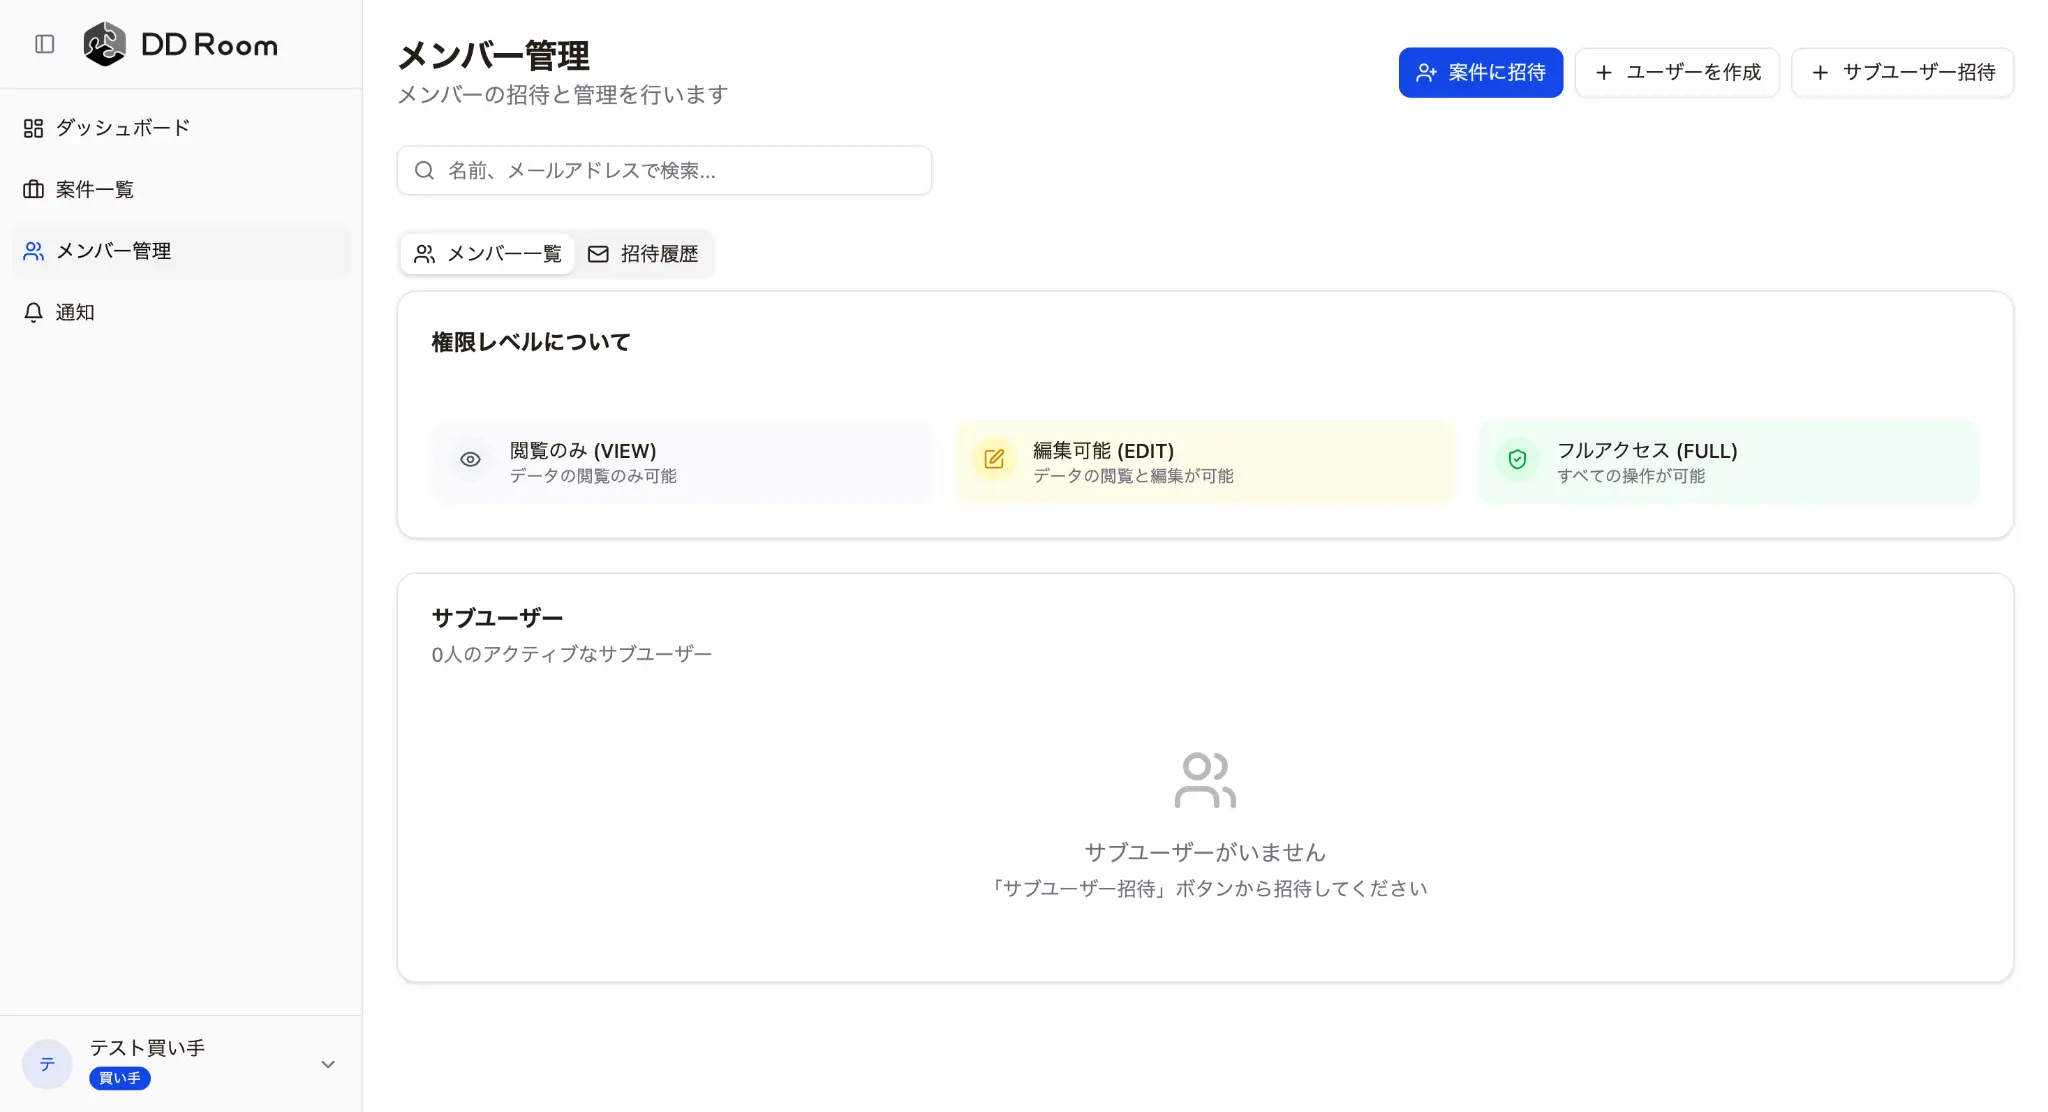Toggle the sidebar collapse icon
The image size is (2048, 1112).
tap(43, 44)
